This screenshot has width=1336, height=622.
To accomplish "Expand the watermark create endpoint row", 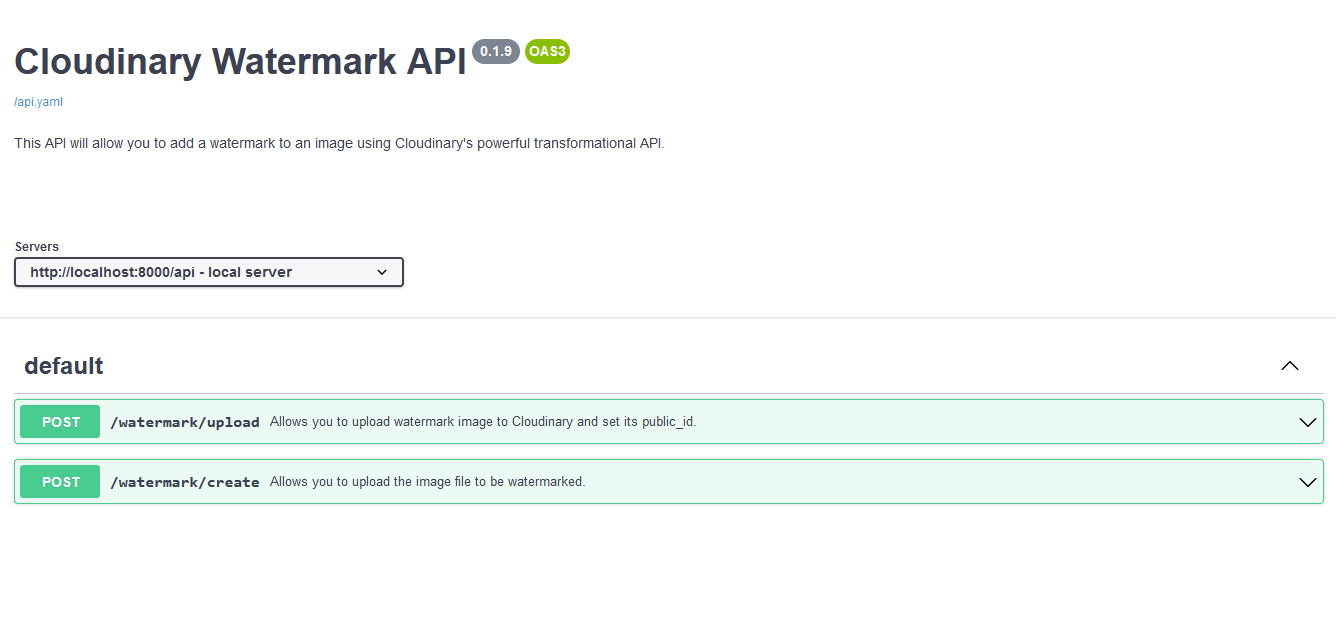I will click(x=660, y=481).
